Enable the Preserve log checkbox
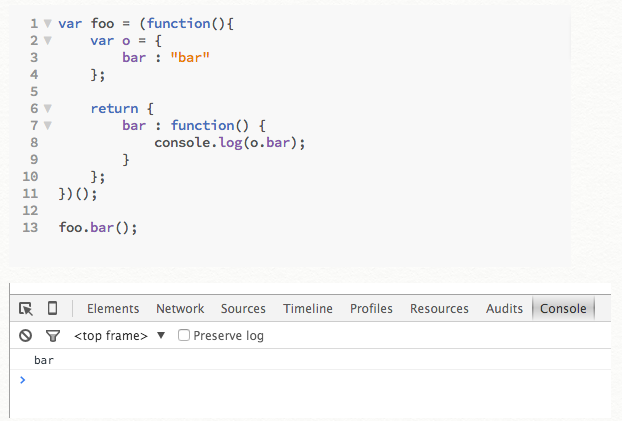 point(184,335)
